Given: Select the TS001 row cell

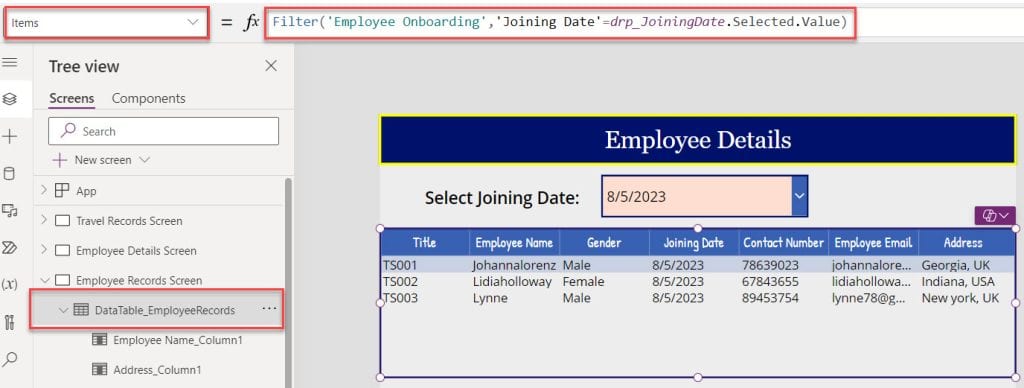Looking at the screenshot, I should coord(400,265).
